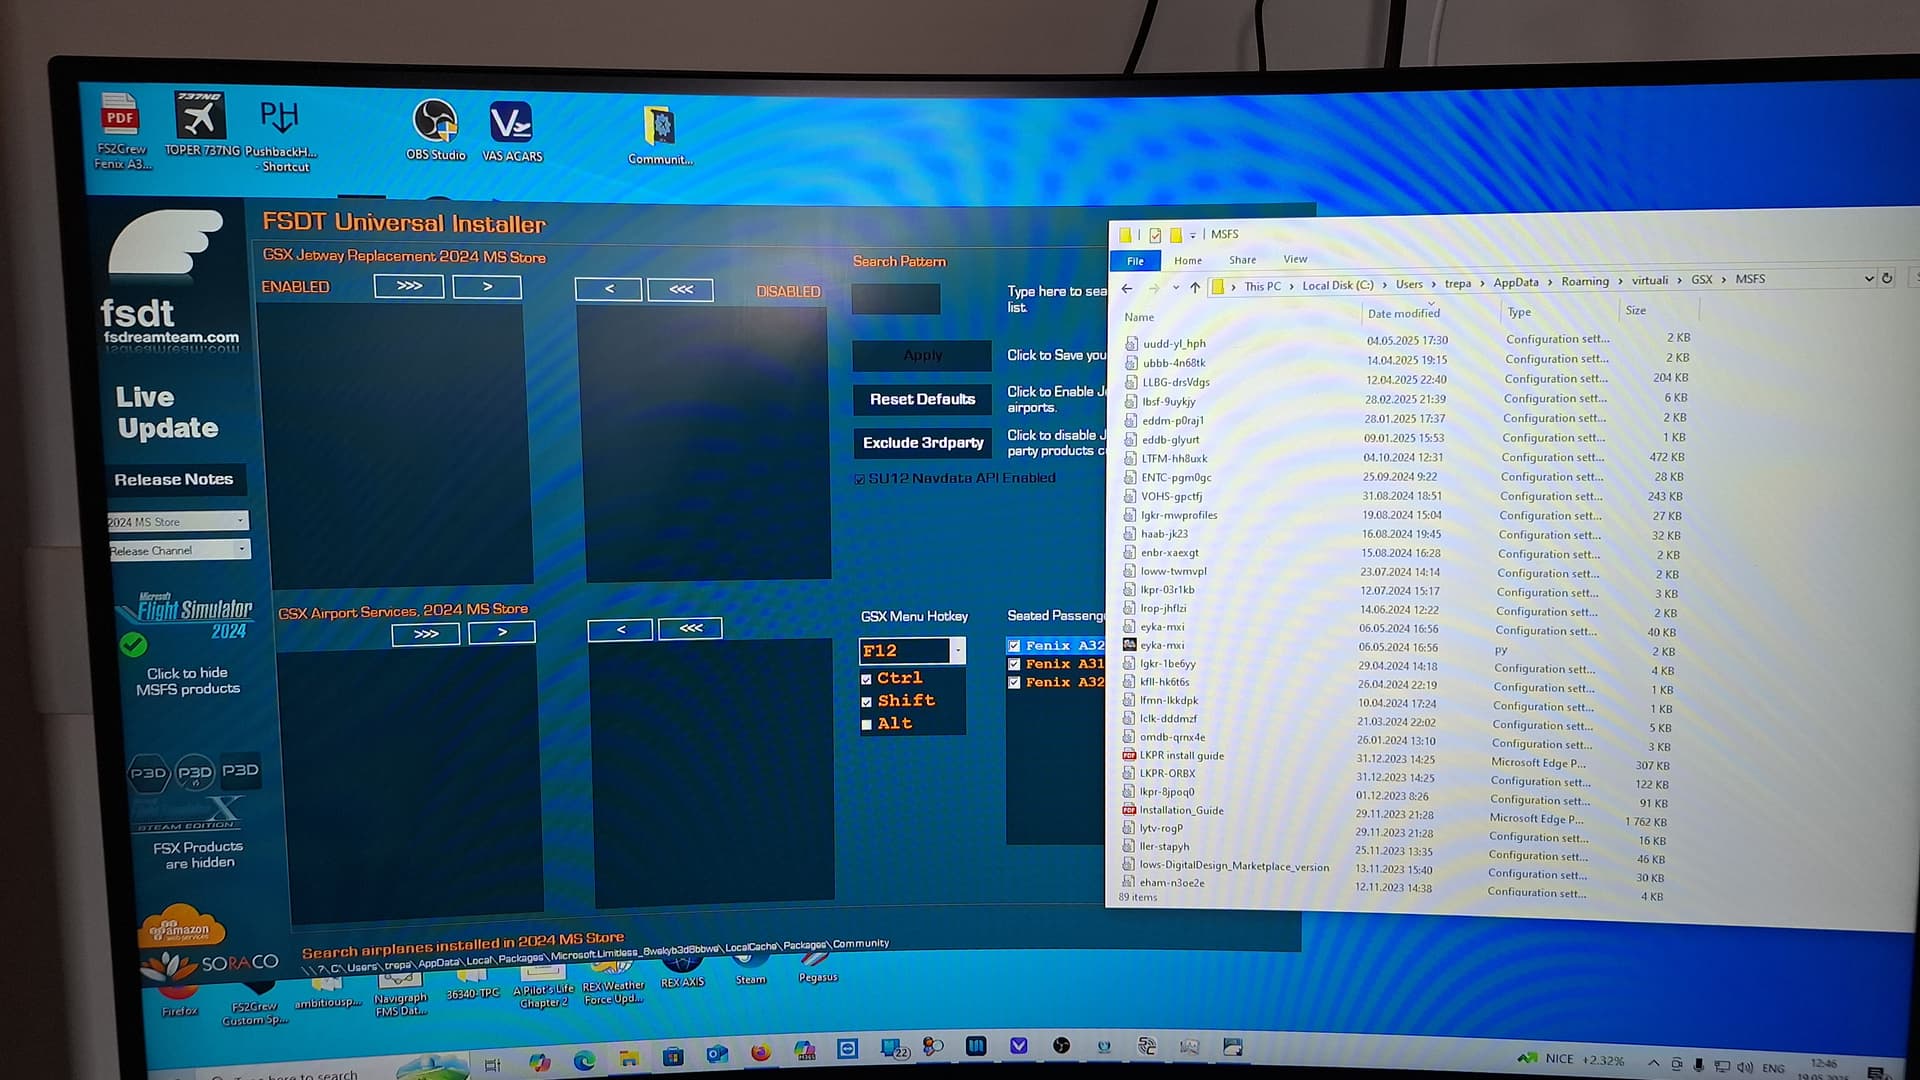Click the first hexagonal P3D icon
Screen dimensions: 1920x1080
[148, 772]
